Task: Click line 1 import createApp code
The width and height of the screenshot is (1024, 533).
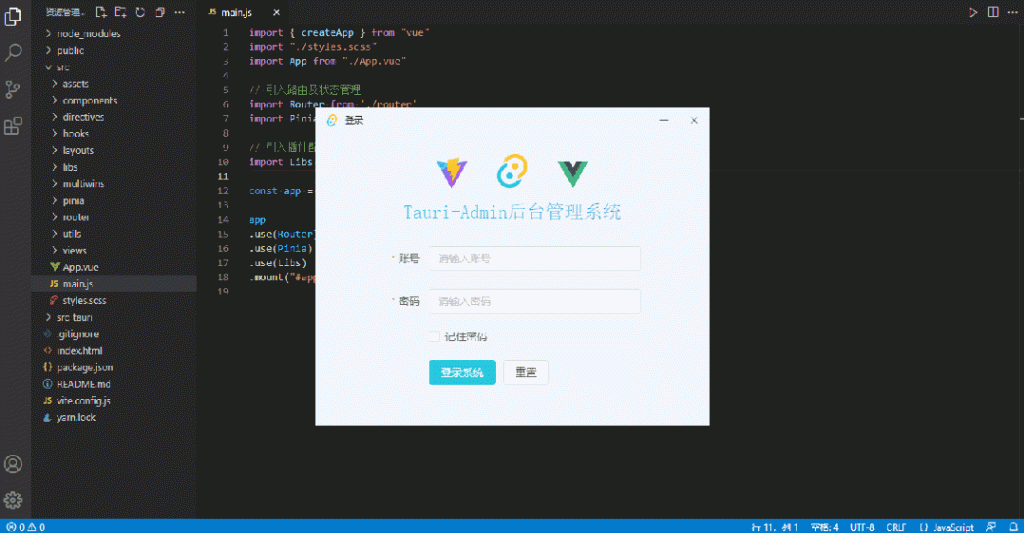Action: click(339, 33)
